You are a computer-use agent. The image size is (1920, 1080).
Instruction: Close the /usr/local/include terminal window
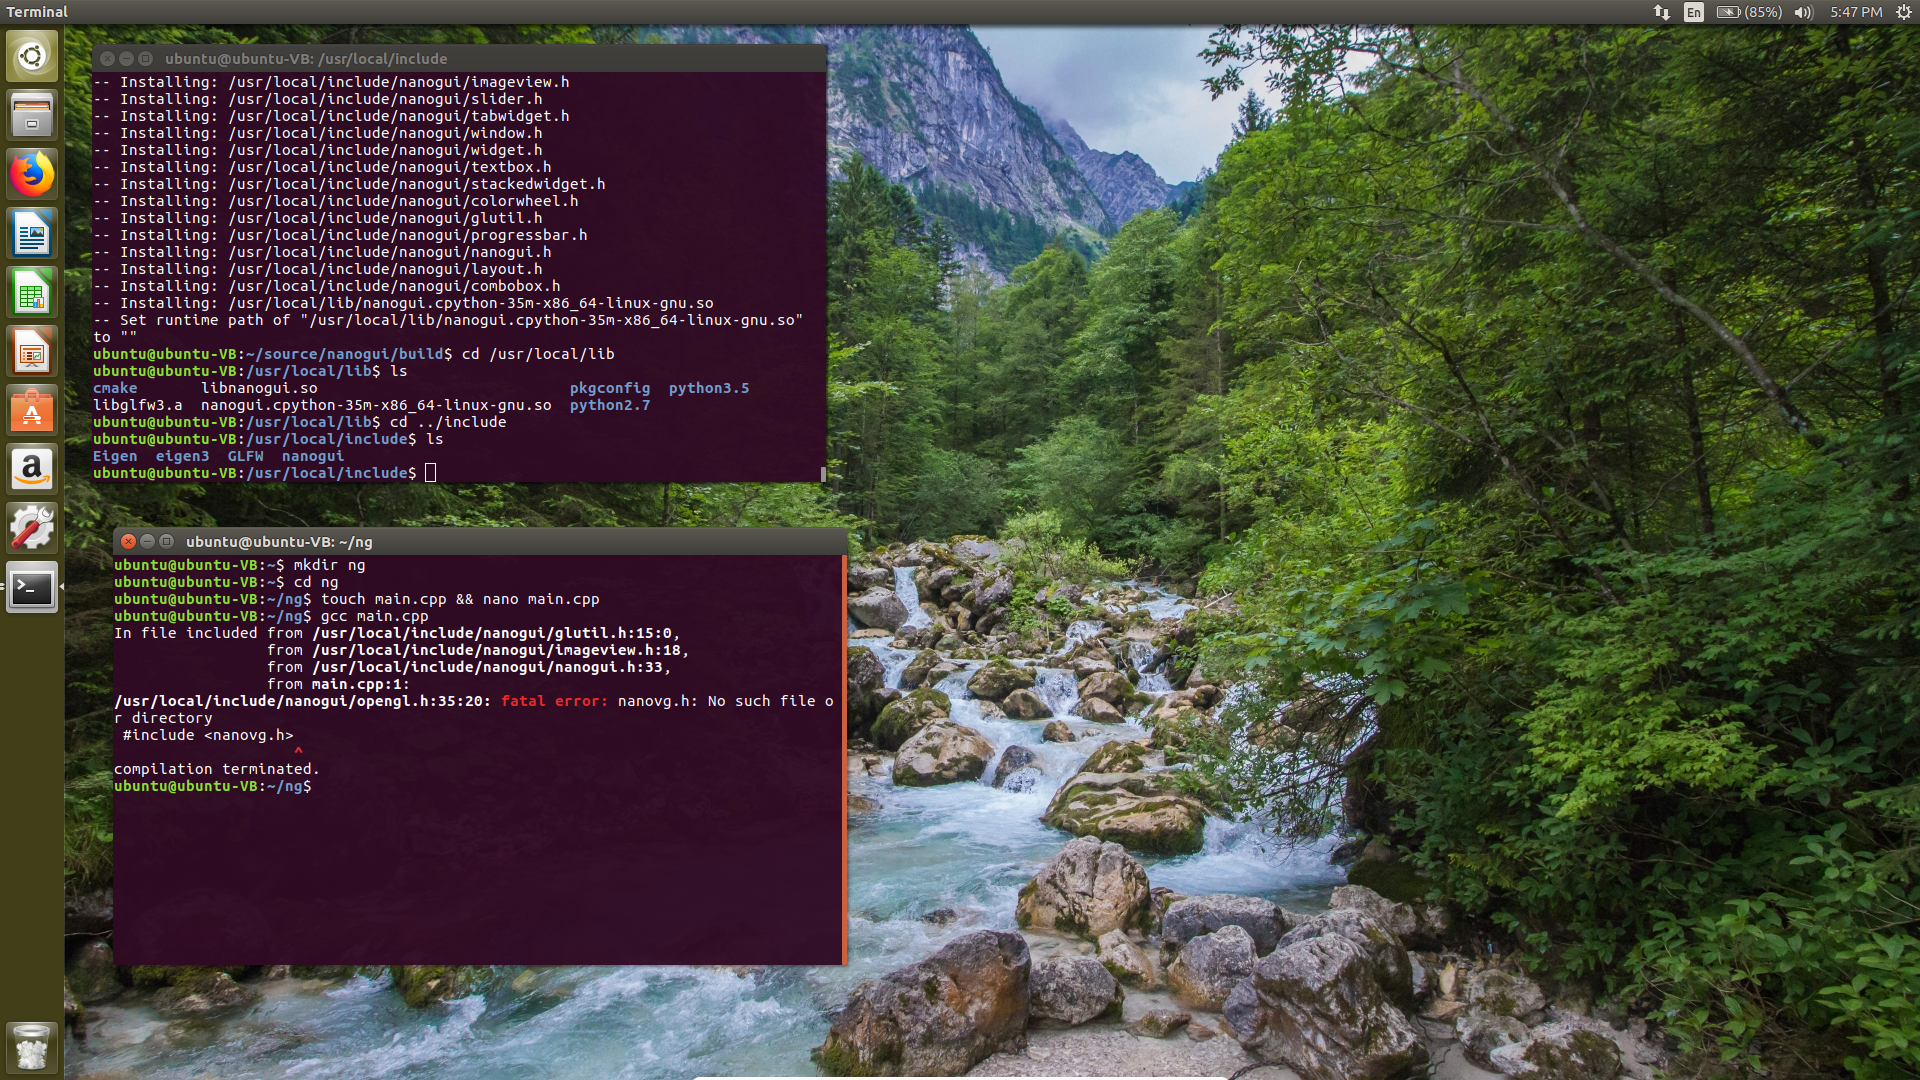[x=107, y=58]
